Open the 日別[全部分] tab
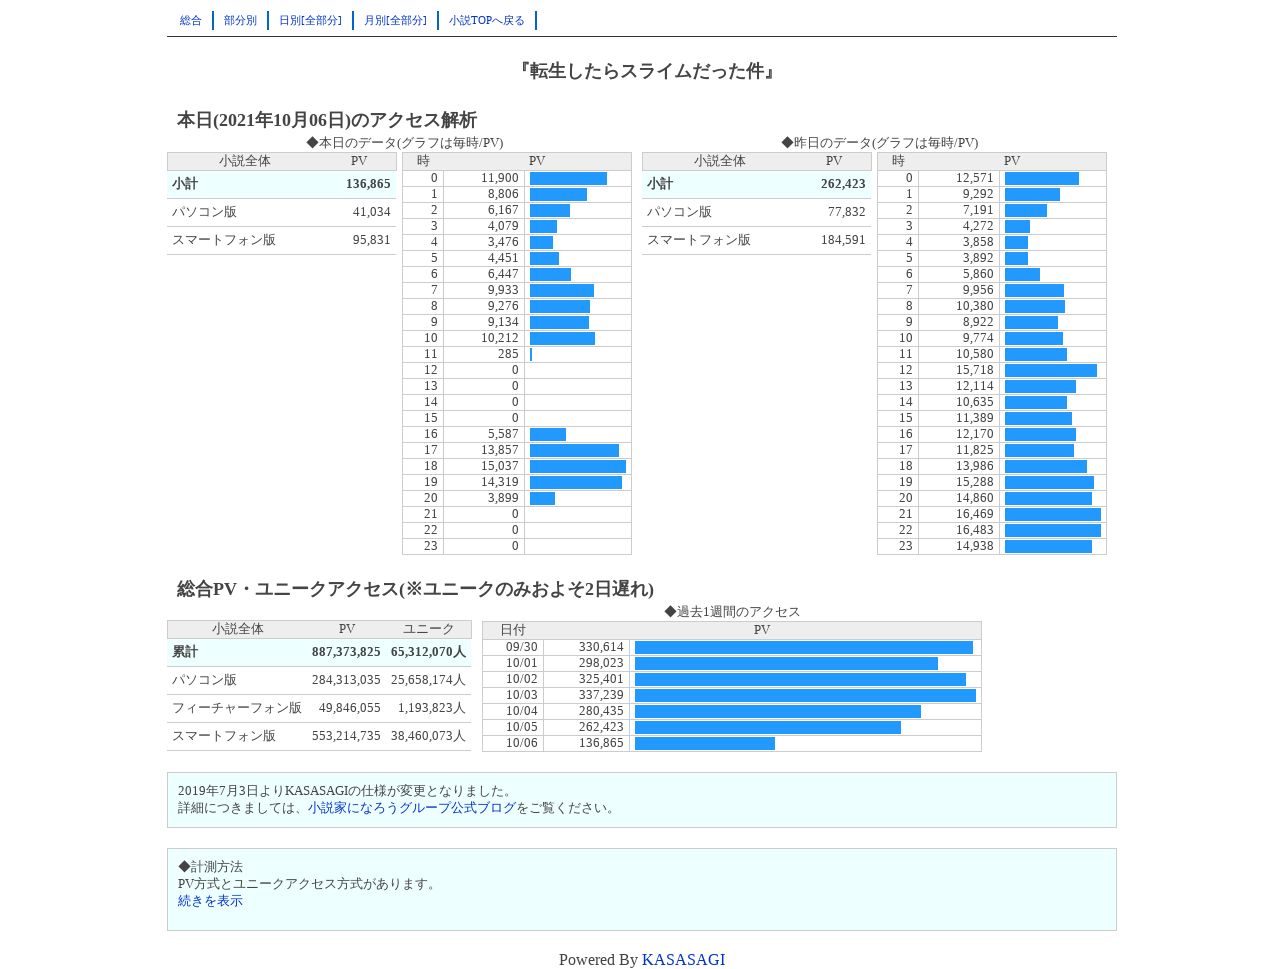This screenshot has height=969, width=1284. point(310,20)
